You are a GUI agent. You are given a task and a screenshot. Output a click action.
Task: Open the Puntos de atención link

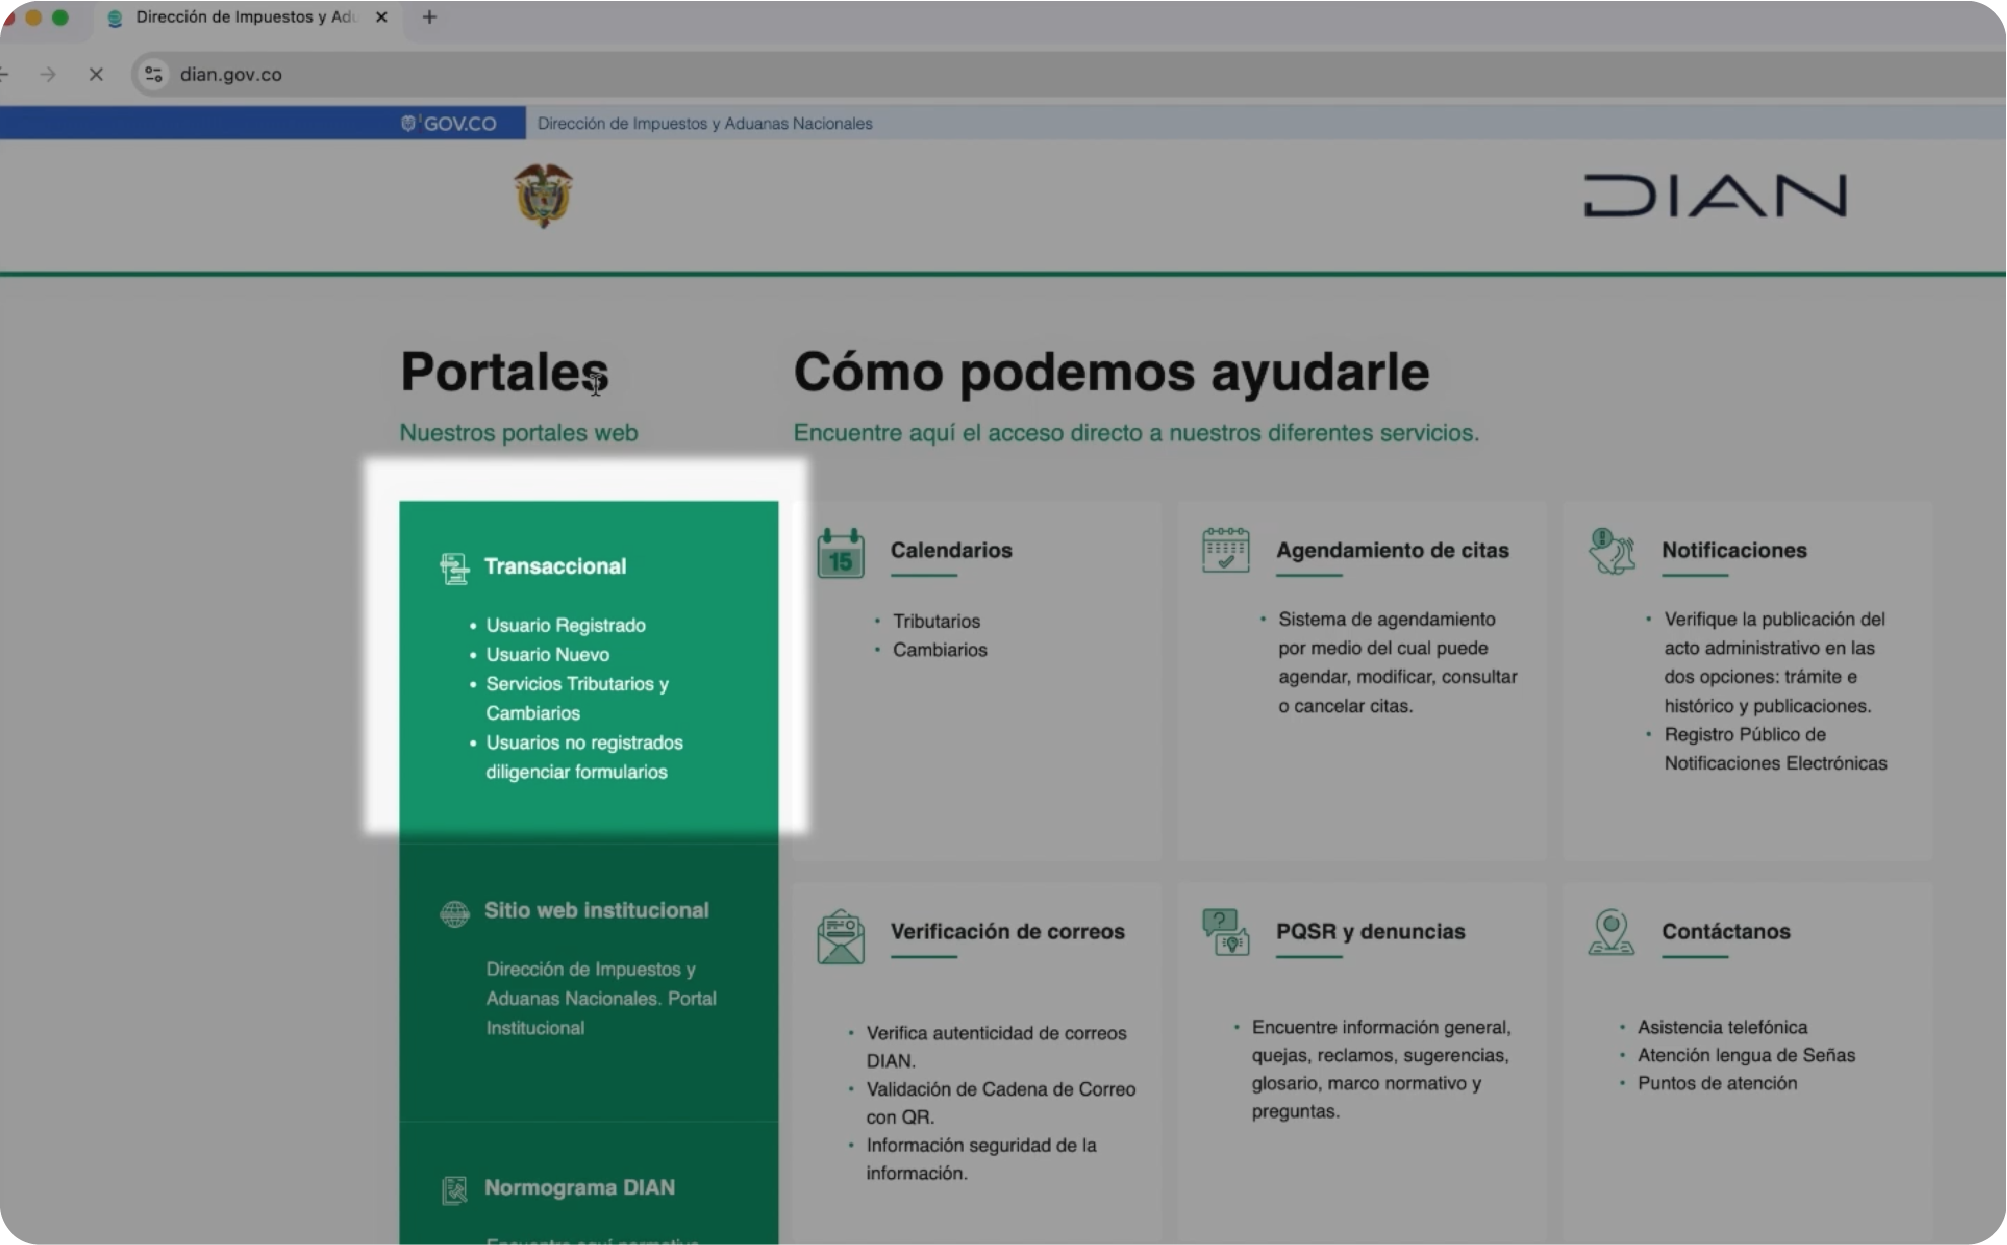[x=1717, y=1083]
